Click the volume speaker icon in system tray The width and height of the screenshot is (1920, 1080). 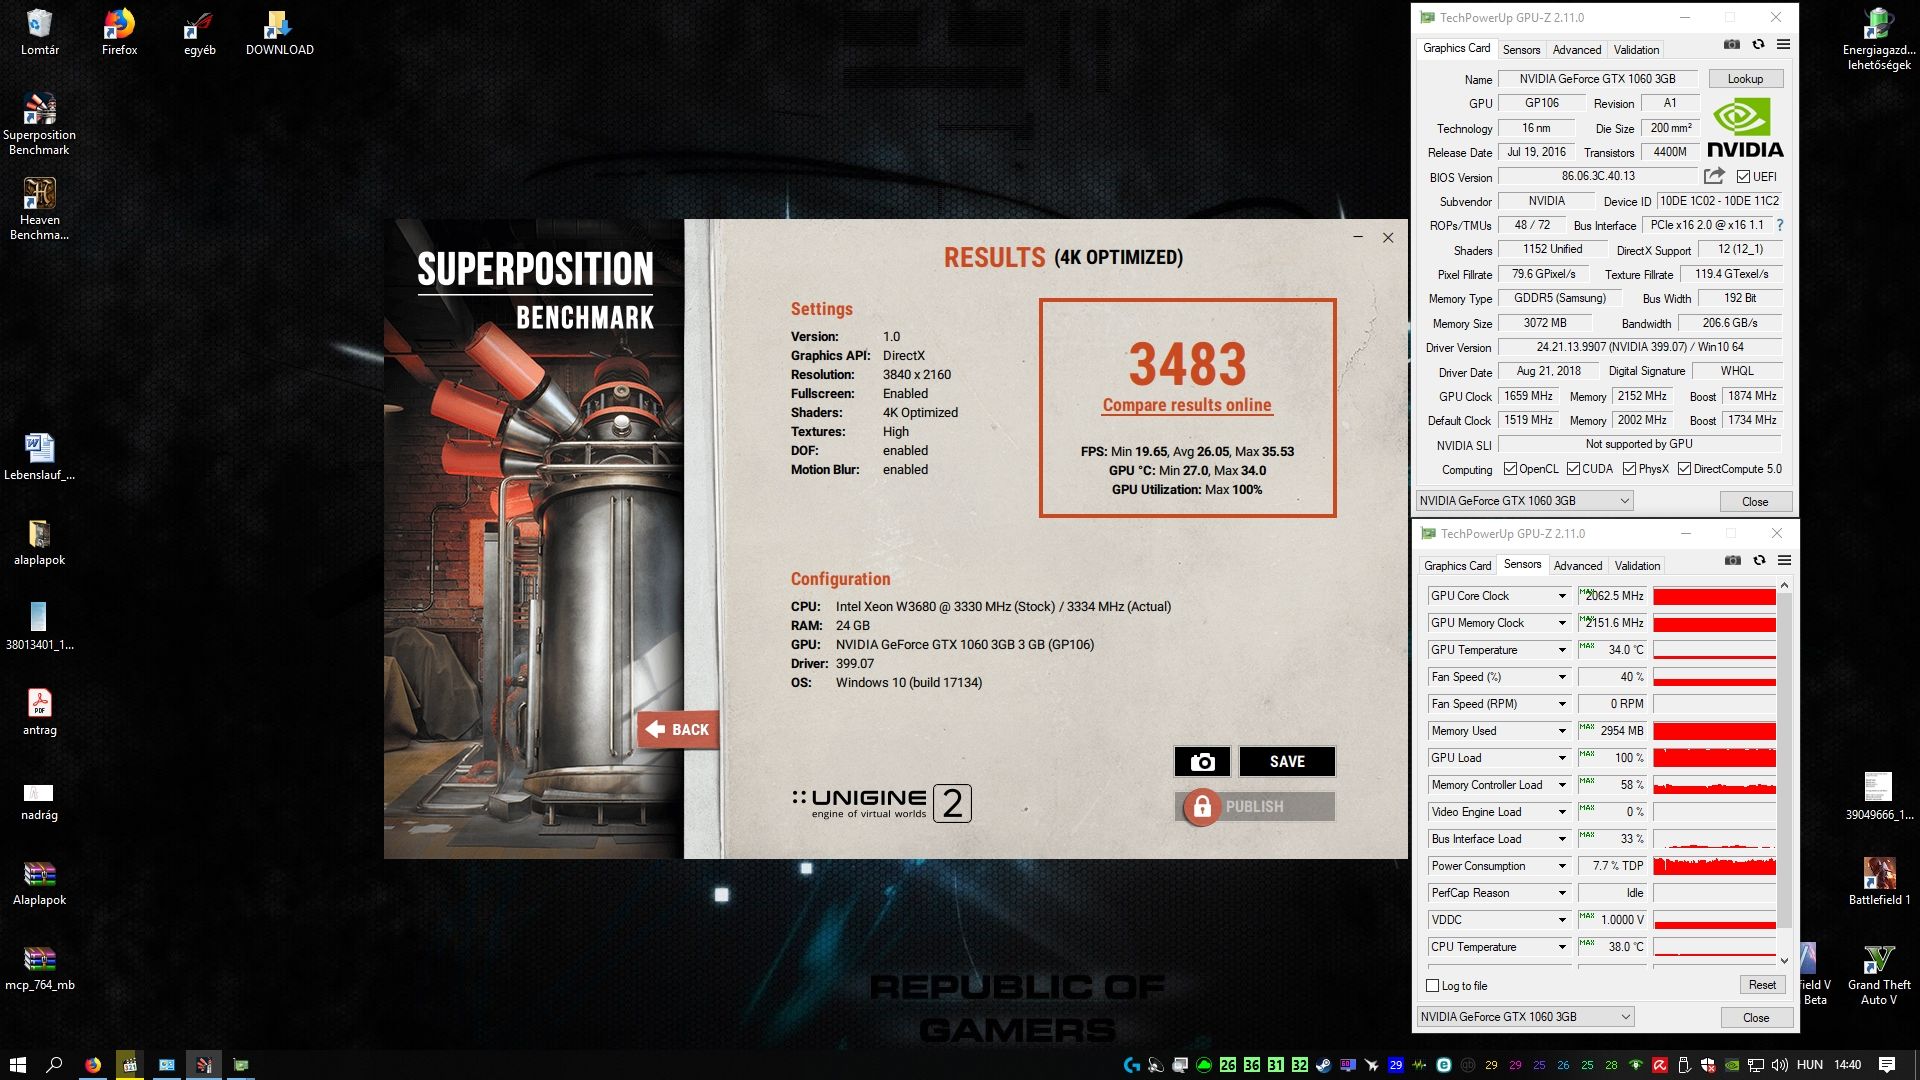pyautogui.click(x=1780, y=1065)
